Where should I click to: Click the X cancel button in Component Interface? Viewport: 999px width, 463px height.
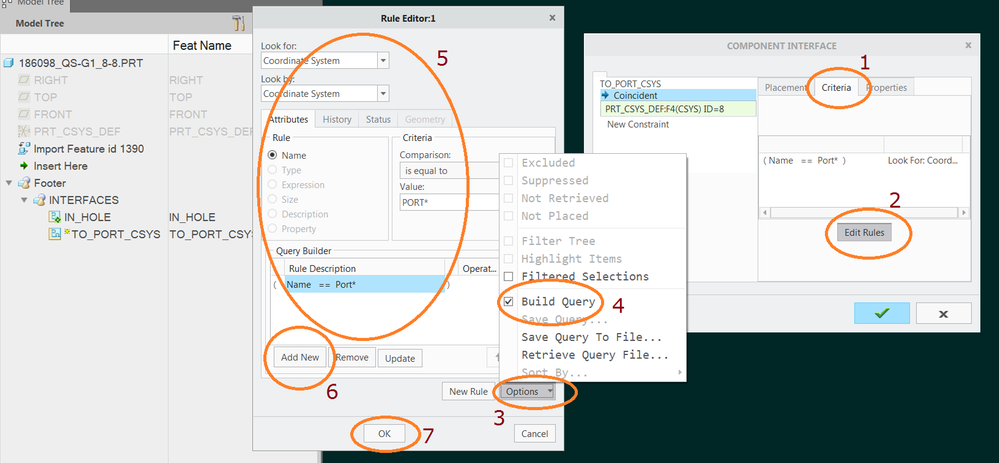pyautogui.click(x=942, y=313)
